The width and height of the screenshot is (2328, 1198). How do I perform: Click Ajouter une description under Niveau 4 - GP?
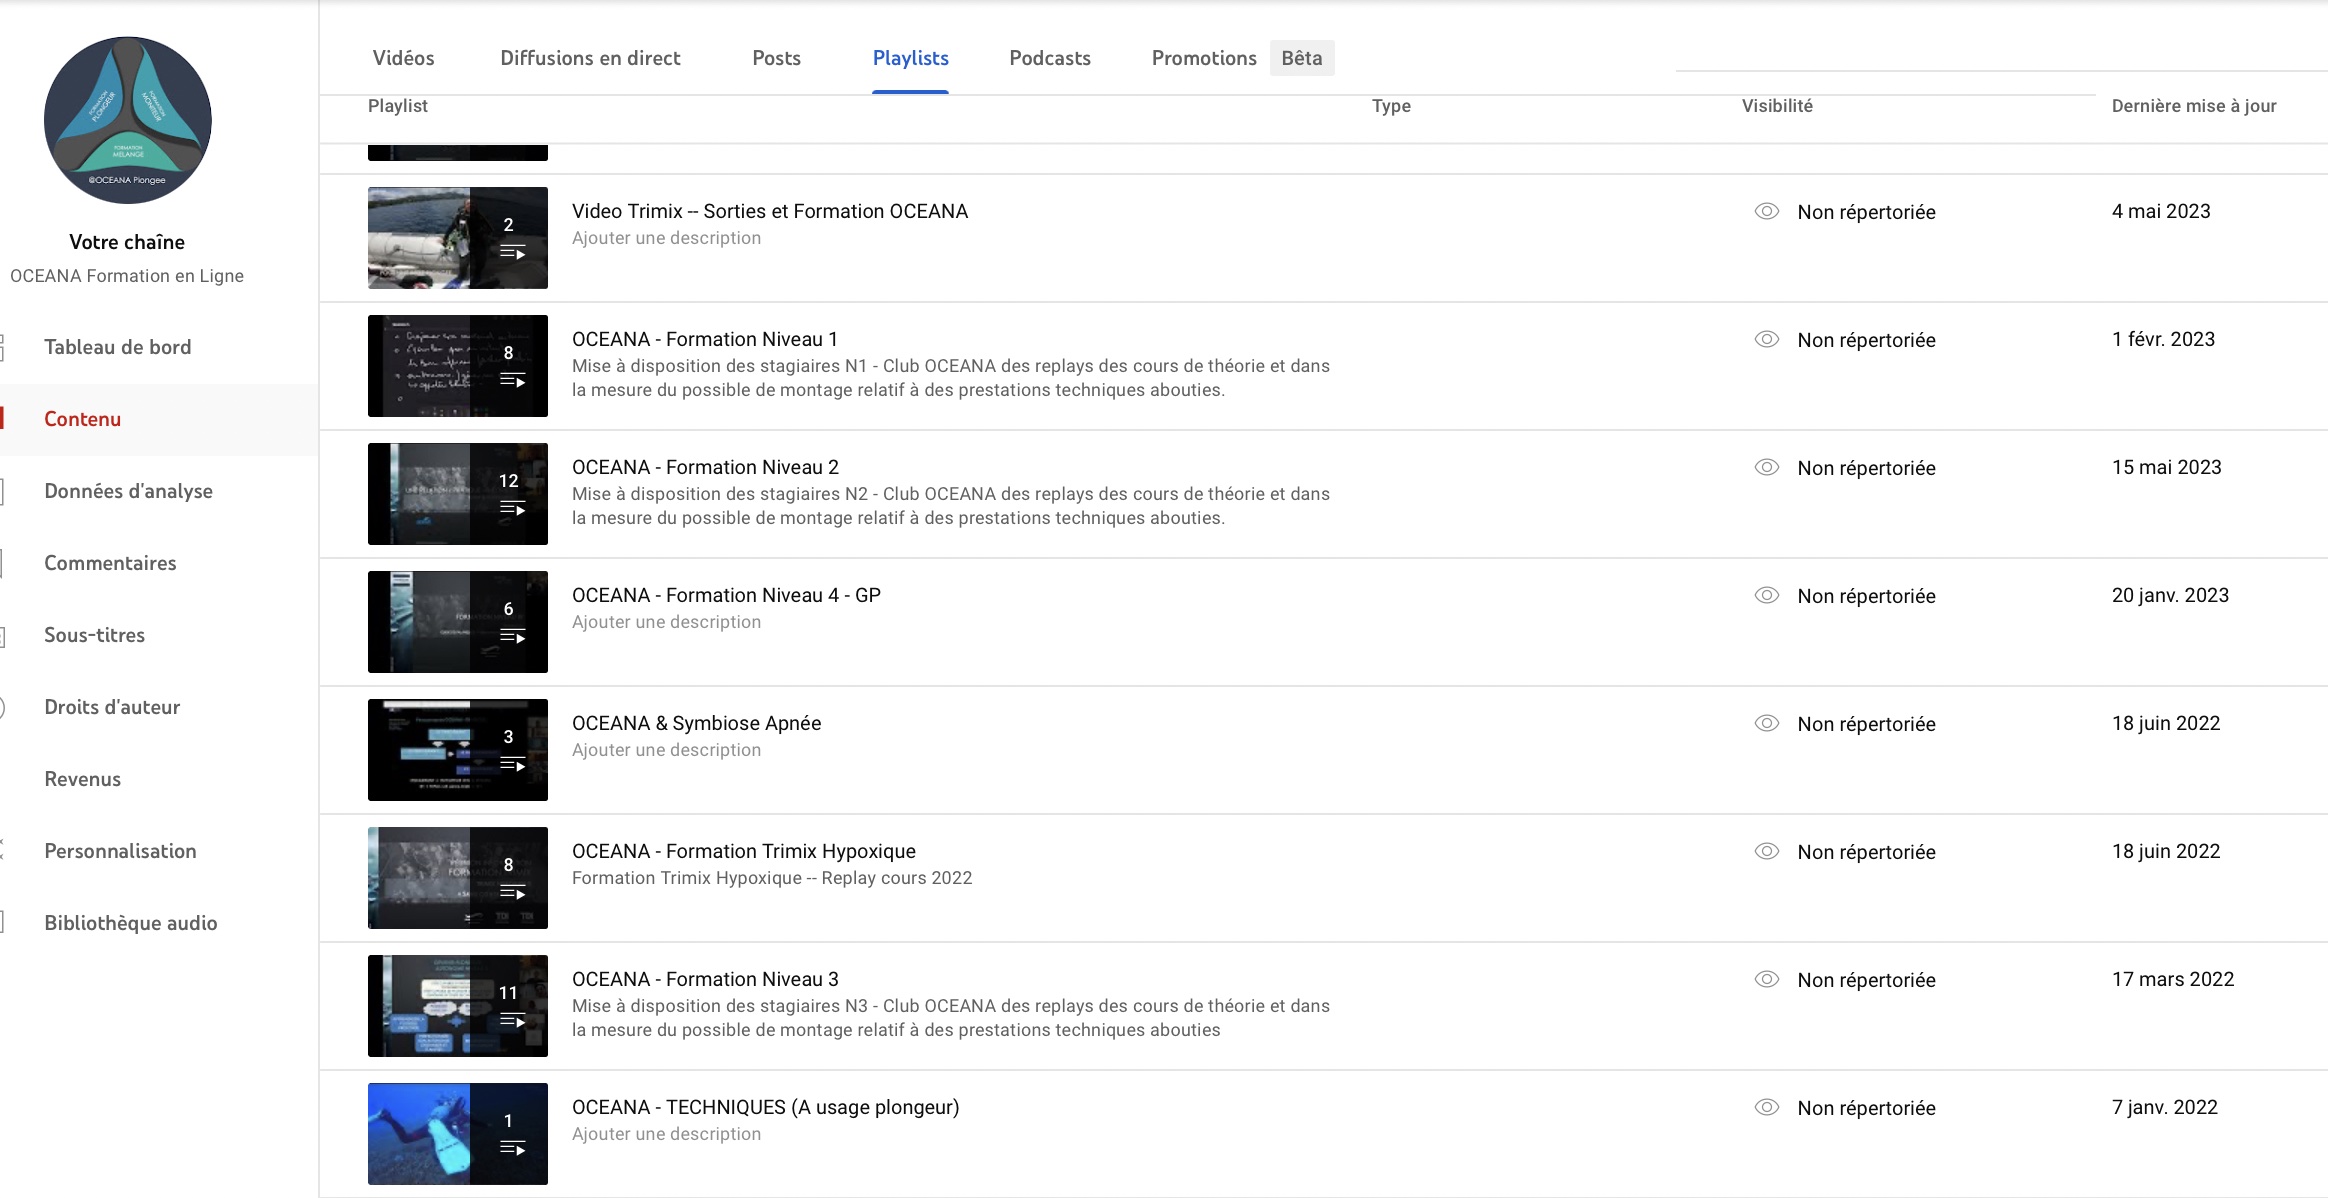(x=666, y=622)
